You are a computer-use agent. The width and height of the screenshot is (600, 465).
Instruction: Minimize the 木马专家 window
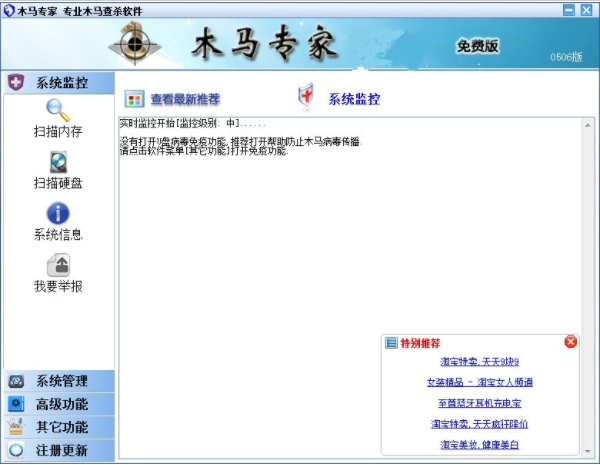click(569, 10)
